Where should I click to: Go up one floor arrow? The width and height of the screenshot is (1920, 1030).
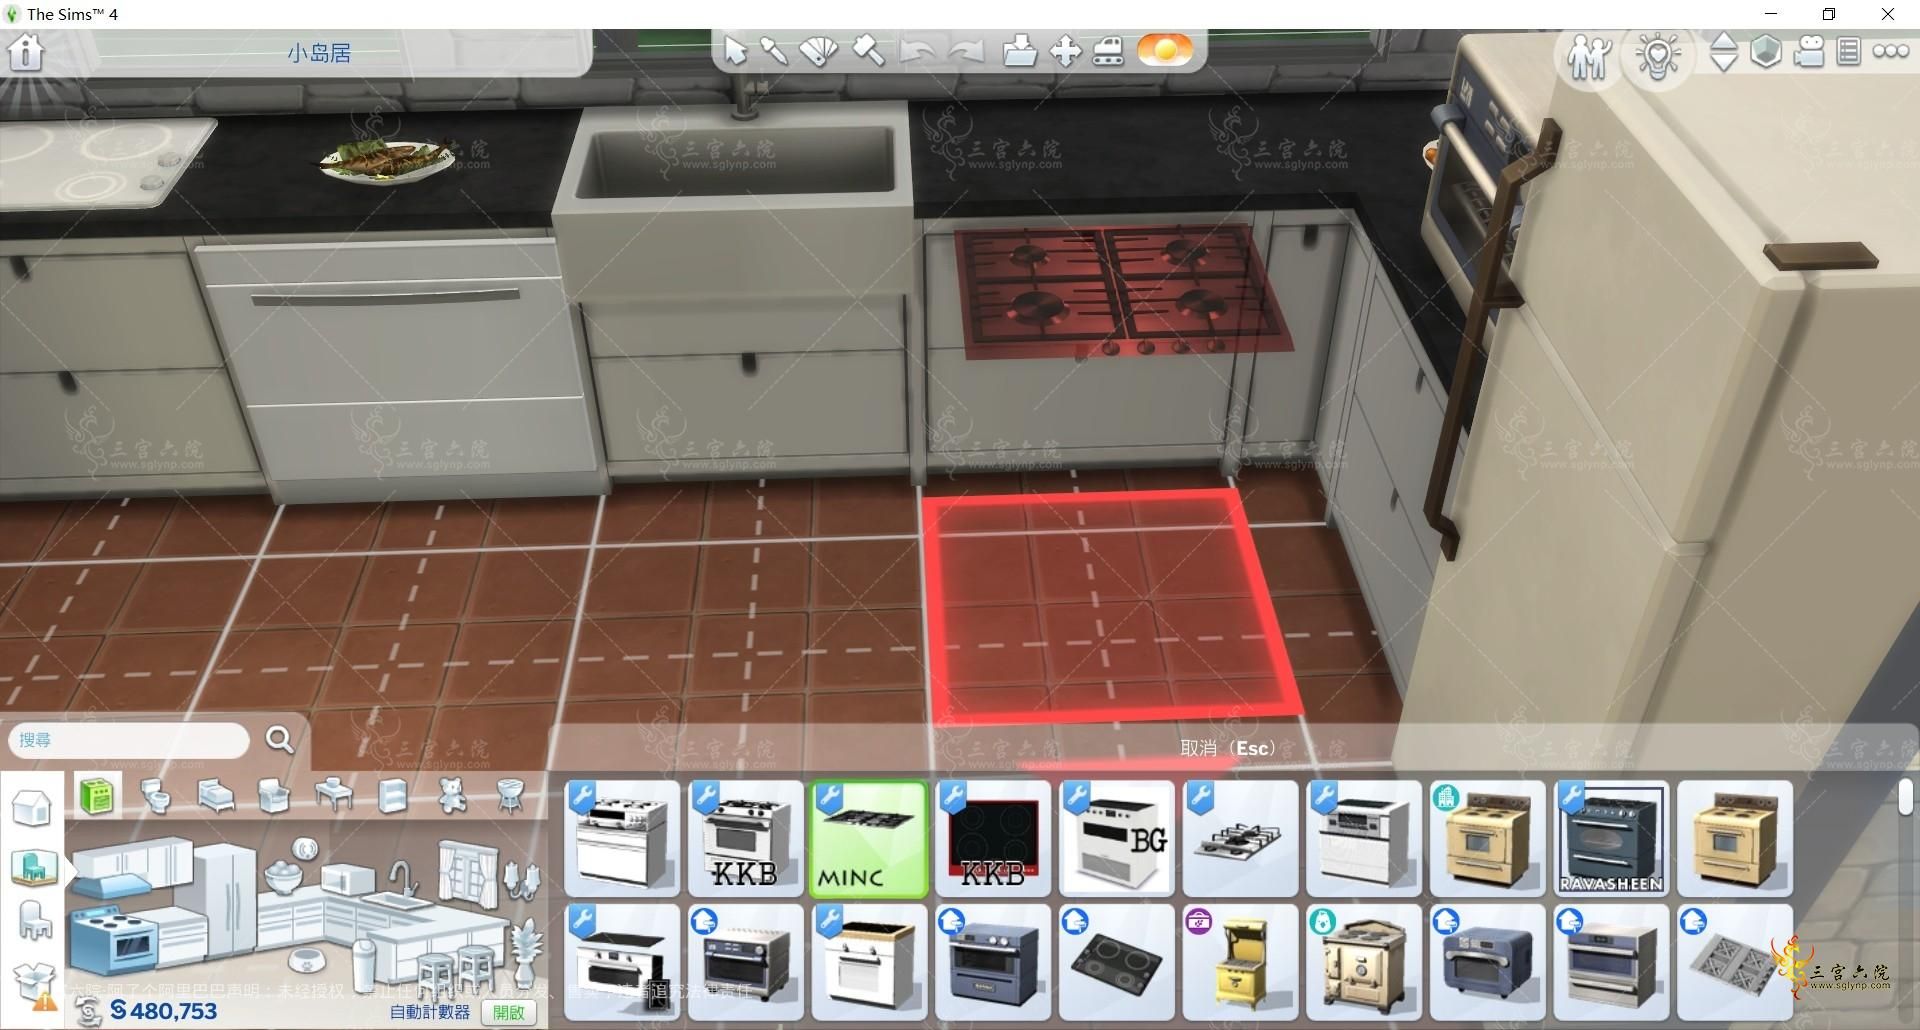pos(1724,41)
